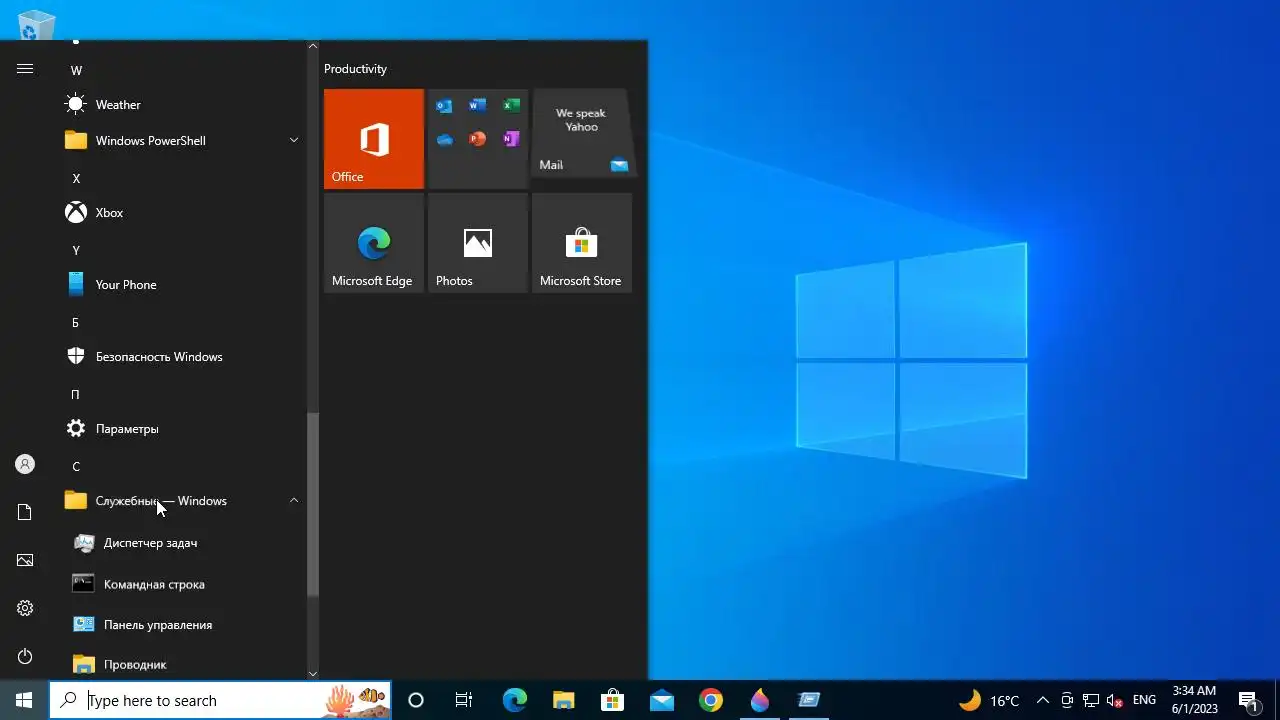Screen dimensions: 1280x720
Task: Open the user account icon in Start sidebar
Action: (25, 464)
